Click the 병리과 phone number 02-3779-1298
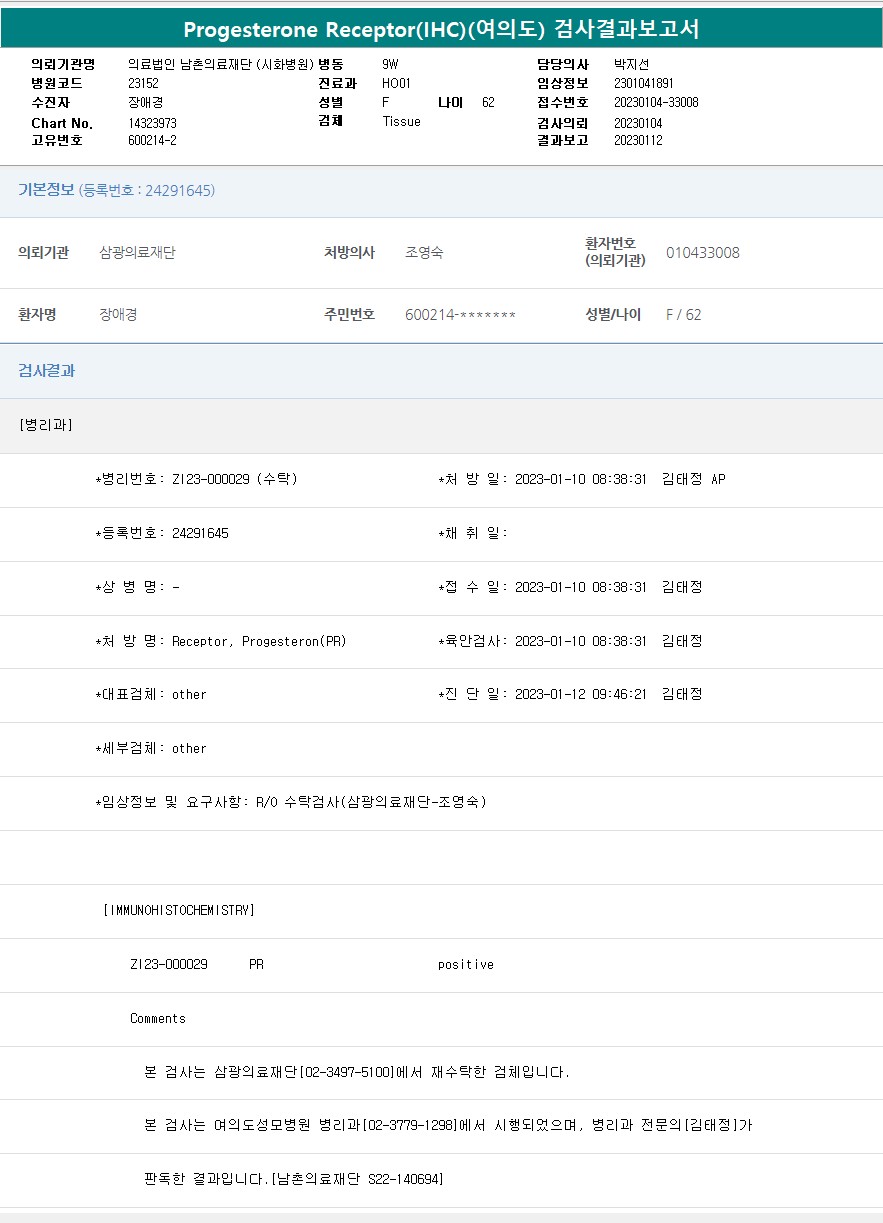The width and height of the screenshot is (883, 1223). point(411,1125)
